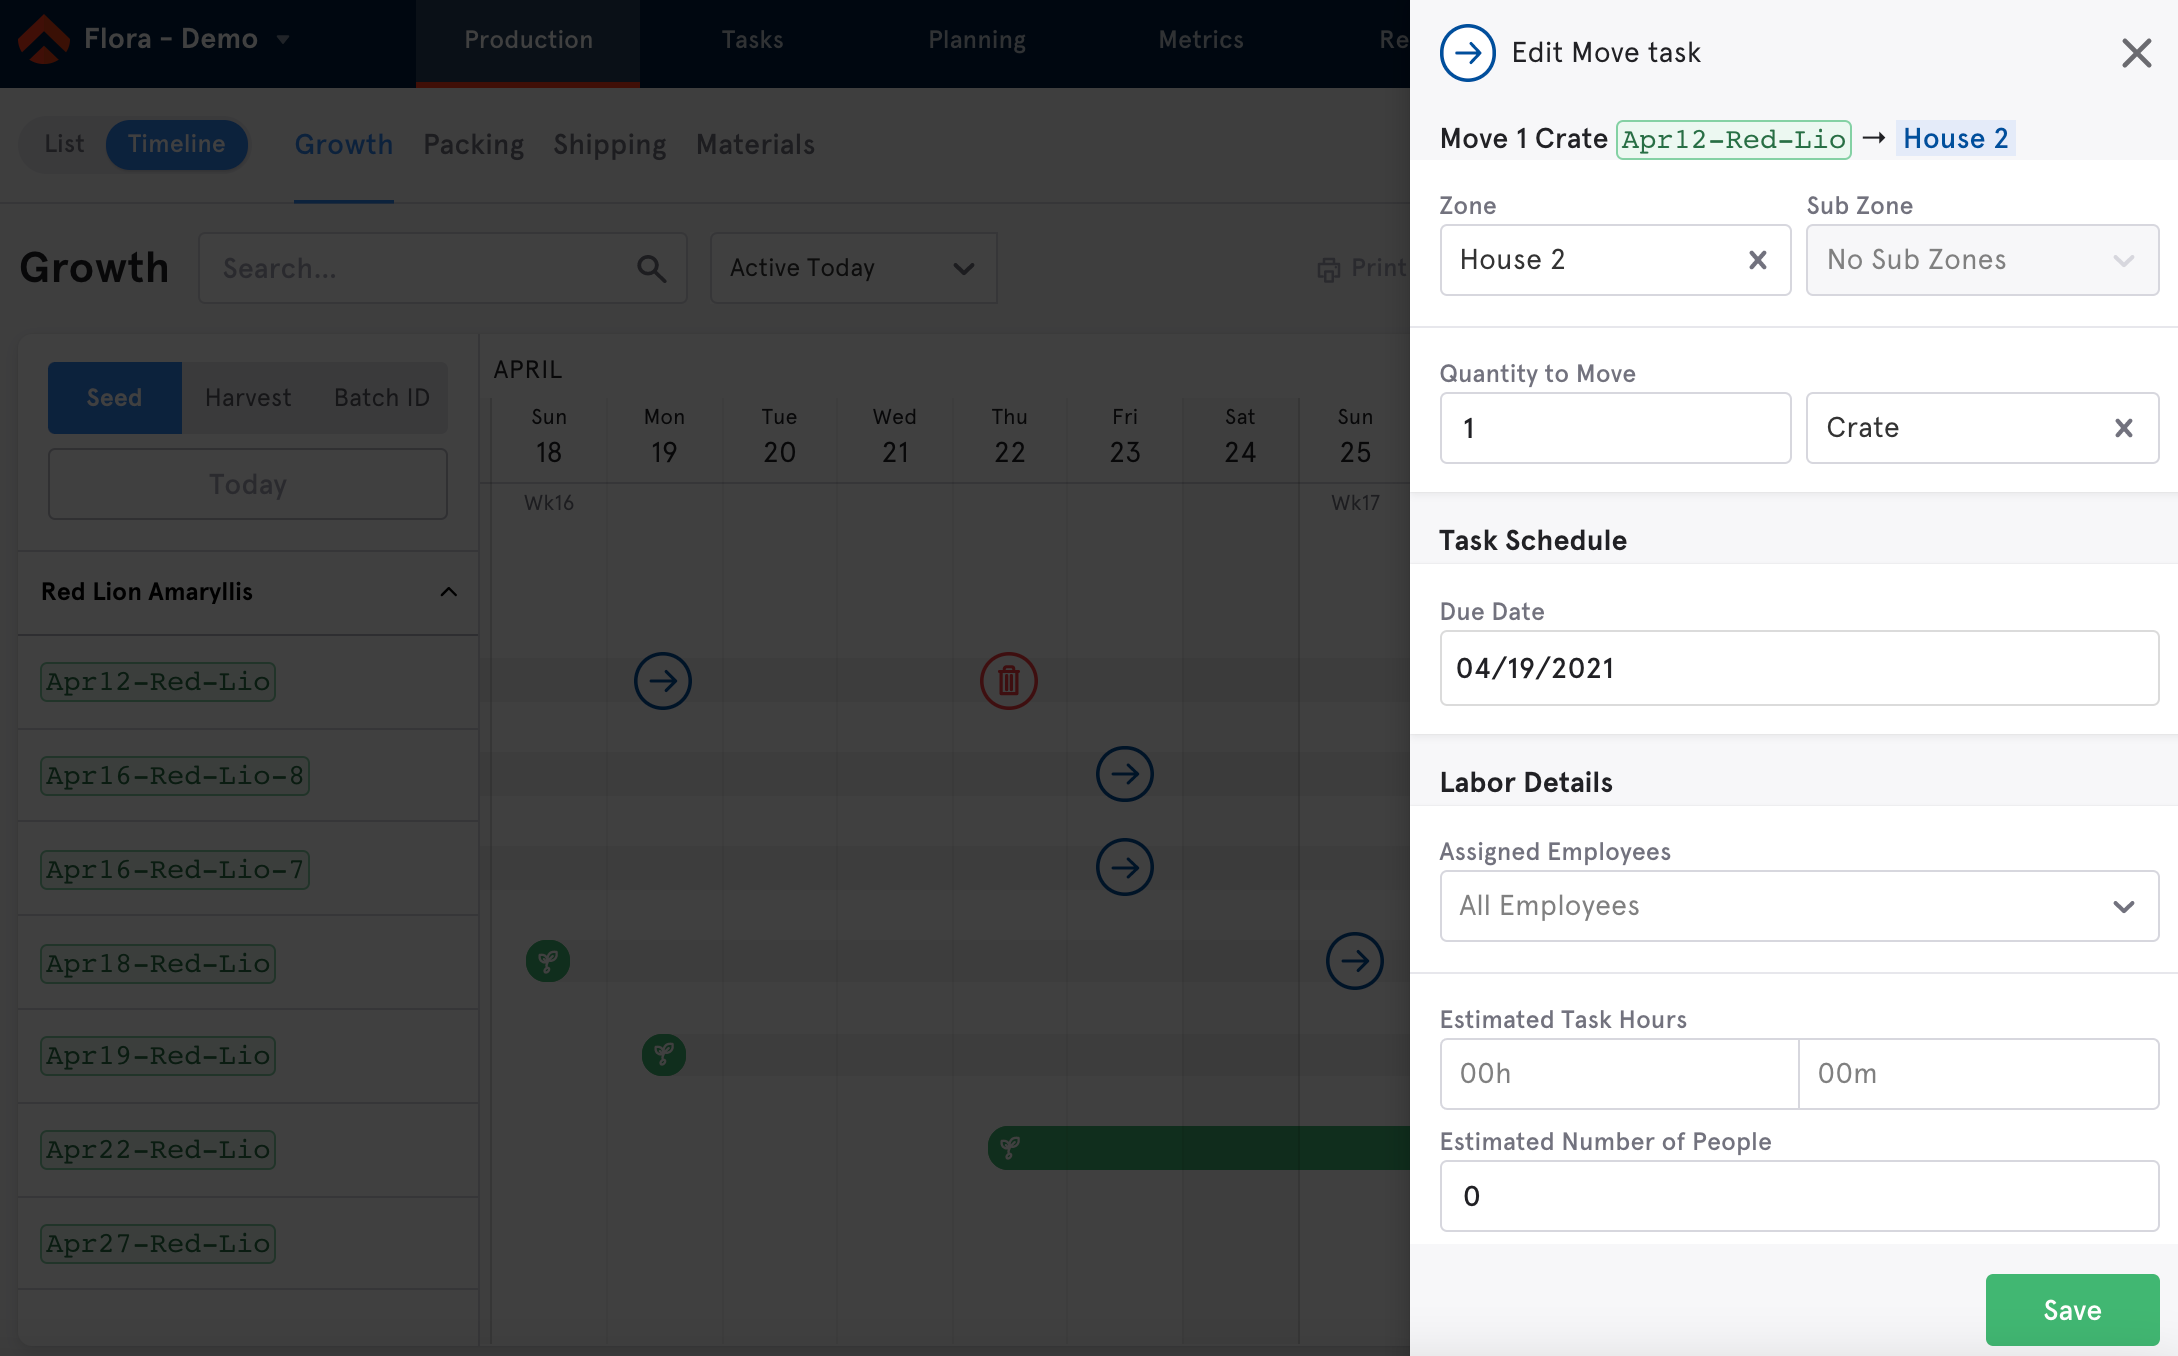2178x1356 pixels.
Task: Collapse the Red Lion Amaryllis group
Action: click(x=449, y=592)
